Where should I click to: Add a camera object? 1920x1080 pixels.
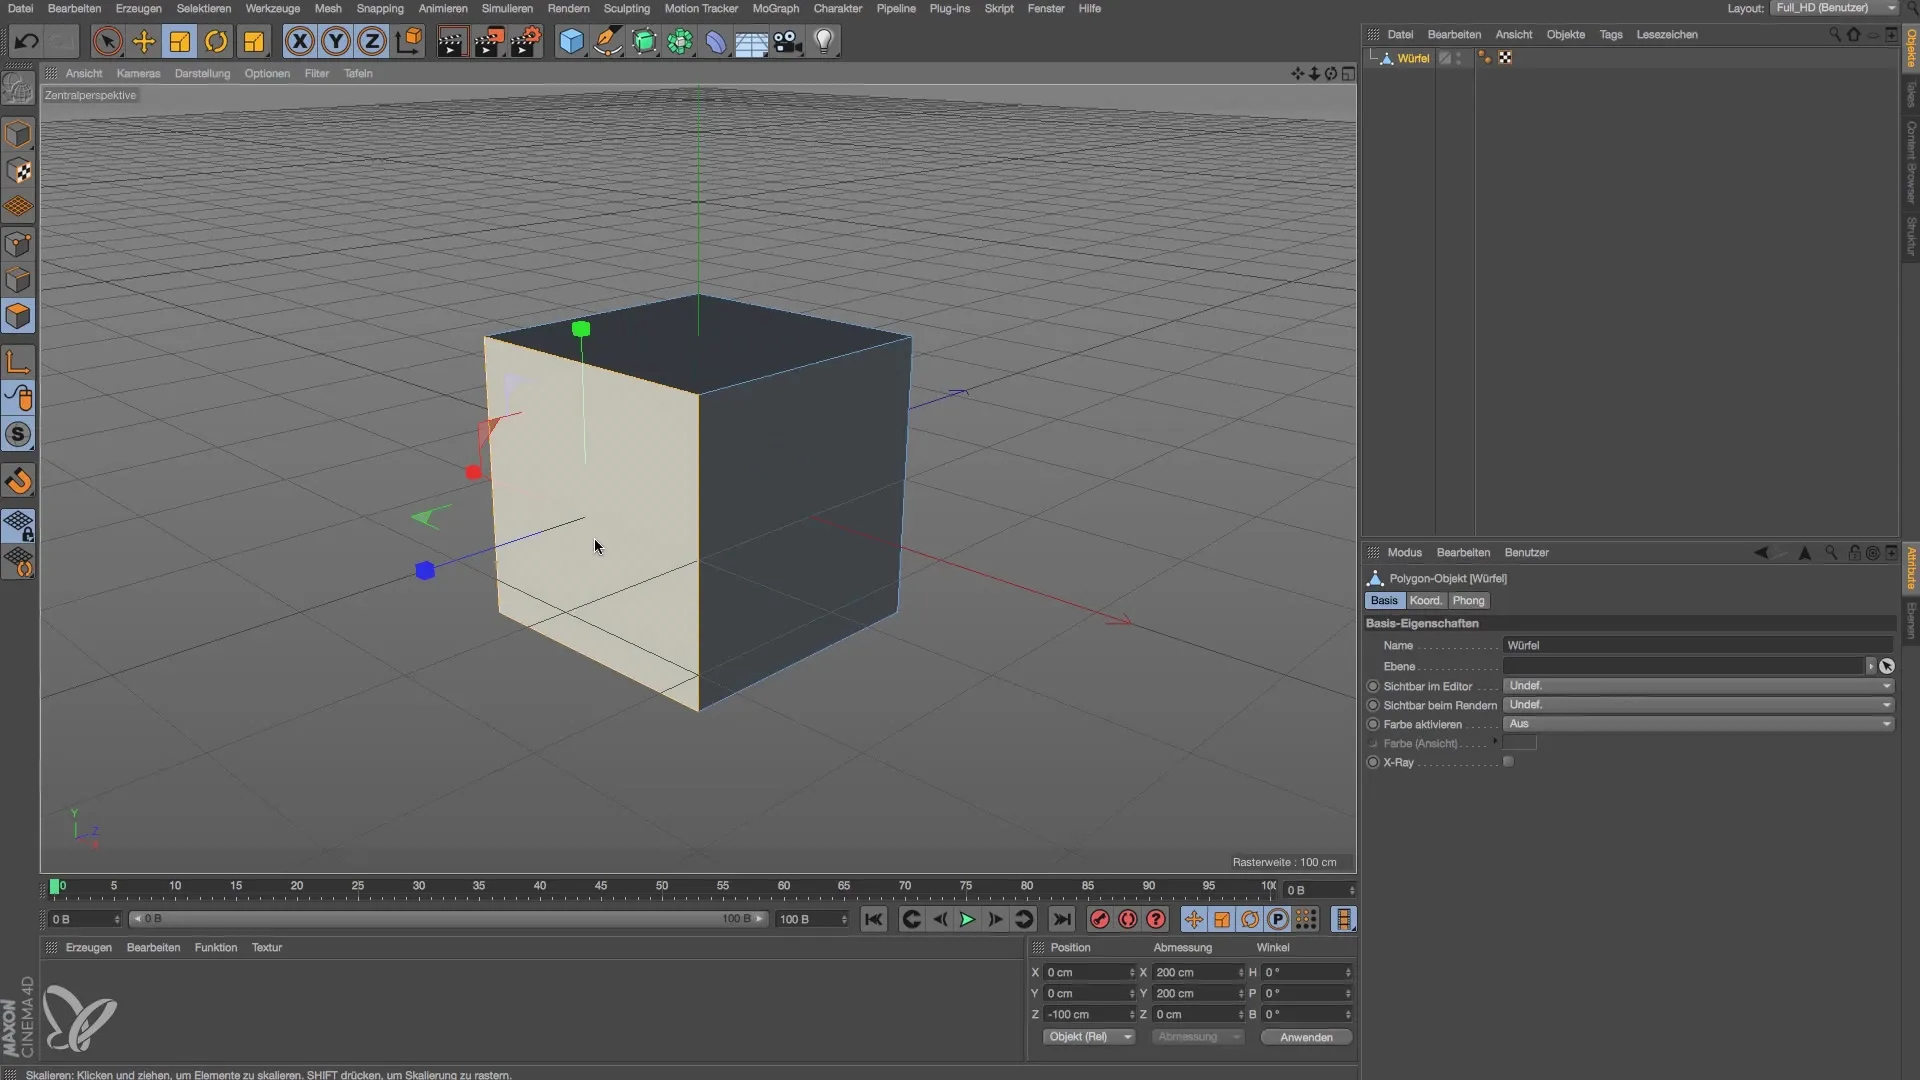pos(788,41)
